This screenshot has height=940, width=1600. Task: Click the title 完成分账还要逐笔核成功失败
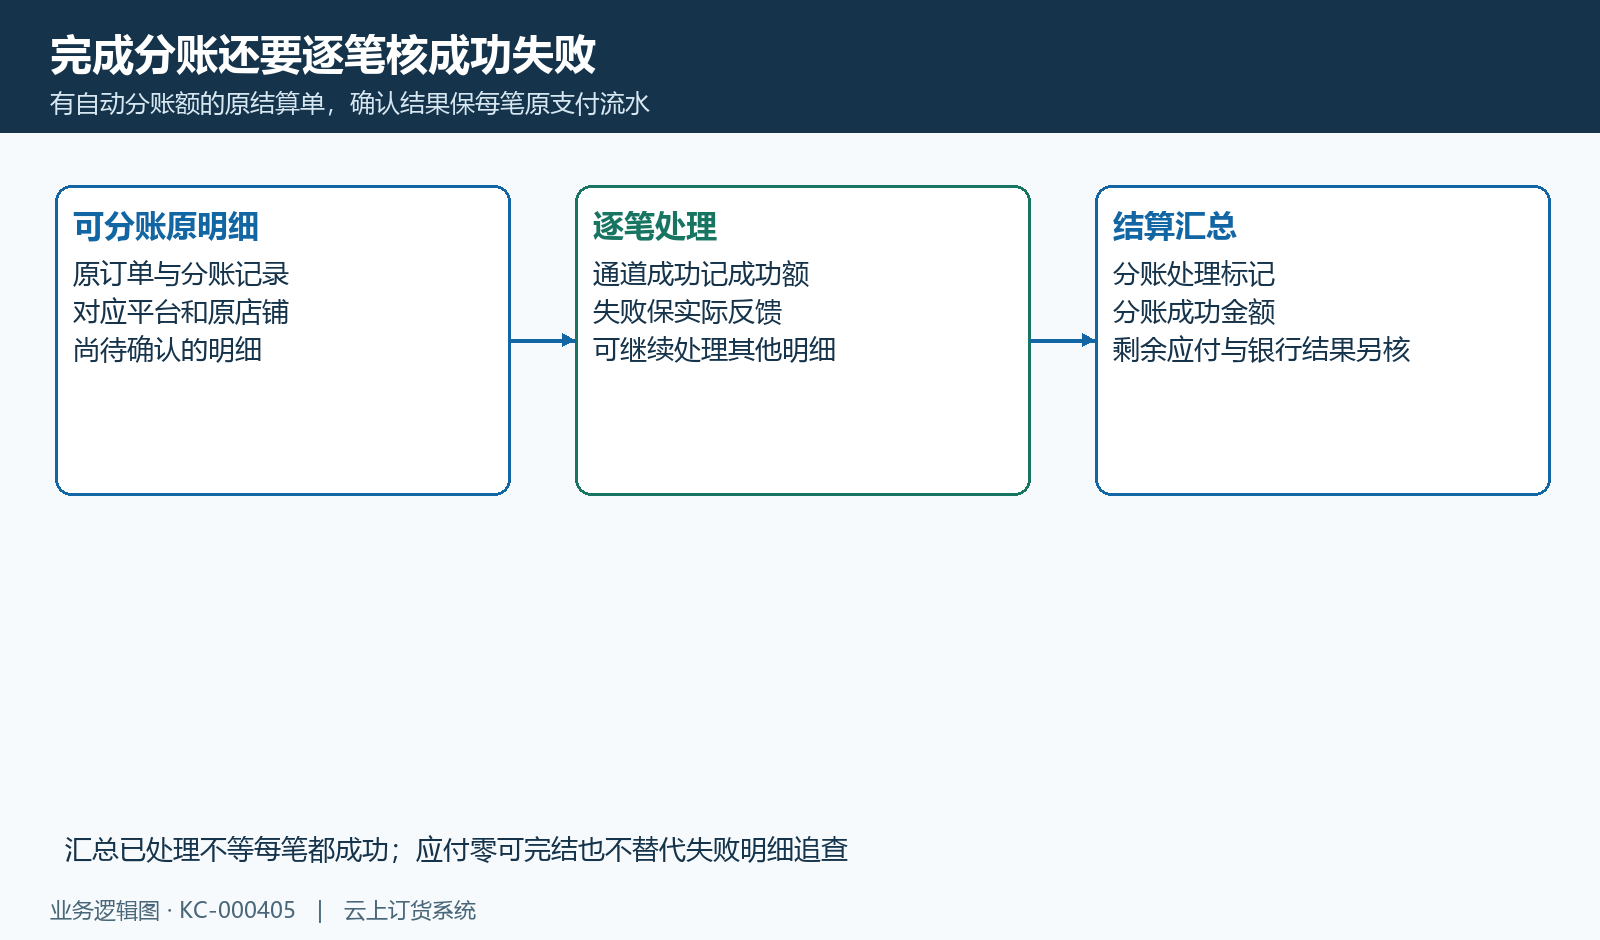323,55
